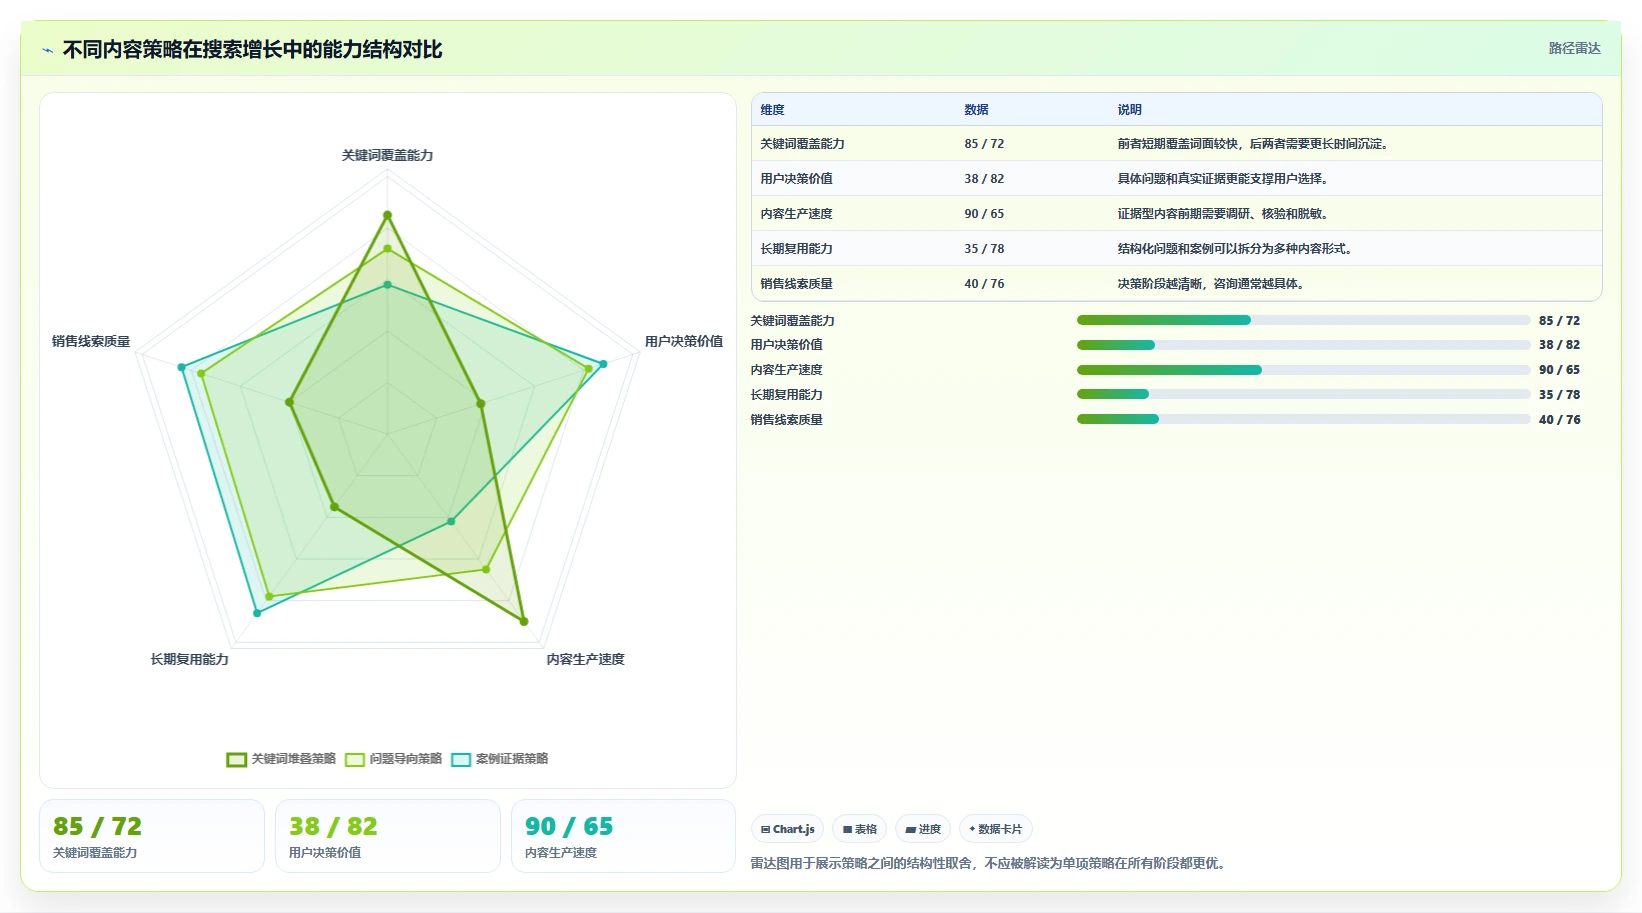The width and height of the screenshot is (1642, 913).
Task: Click the 长期复用能力 label beside the progress bars
Action: click(x=786, y=395)
